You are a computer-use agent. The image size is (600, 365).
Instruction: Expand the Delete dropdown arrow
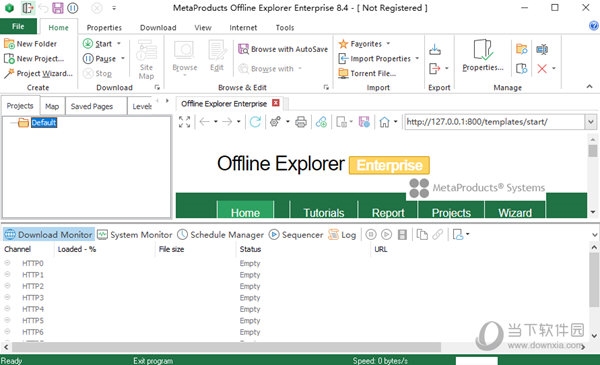(x=554, y=69)
